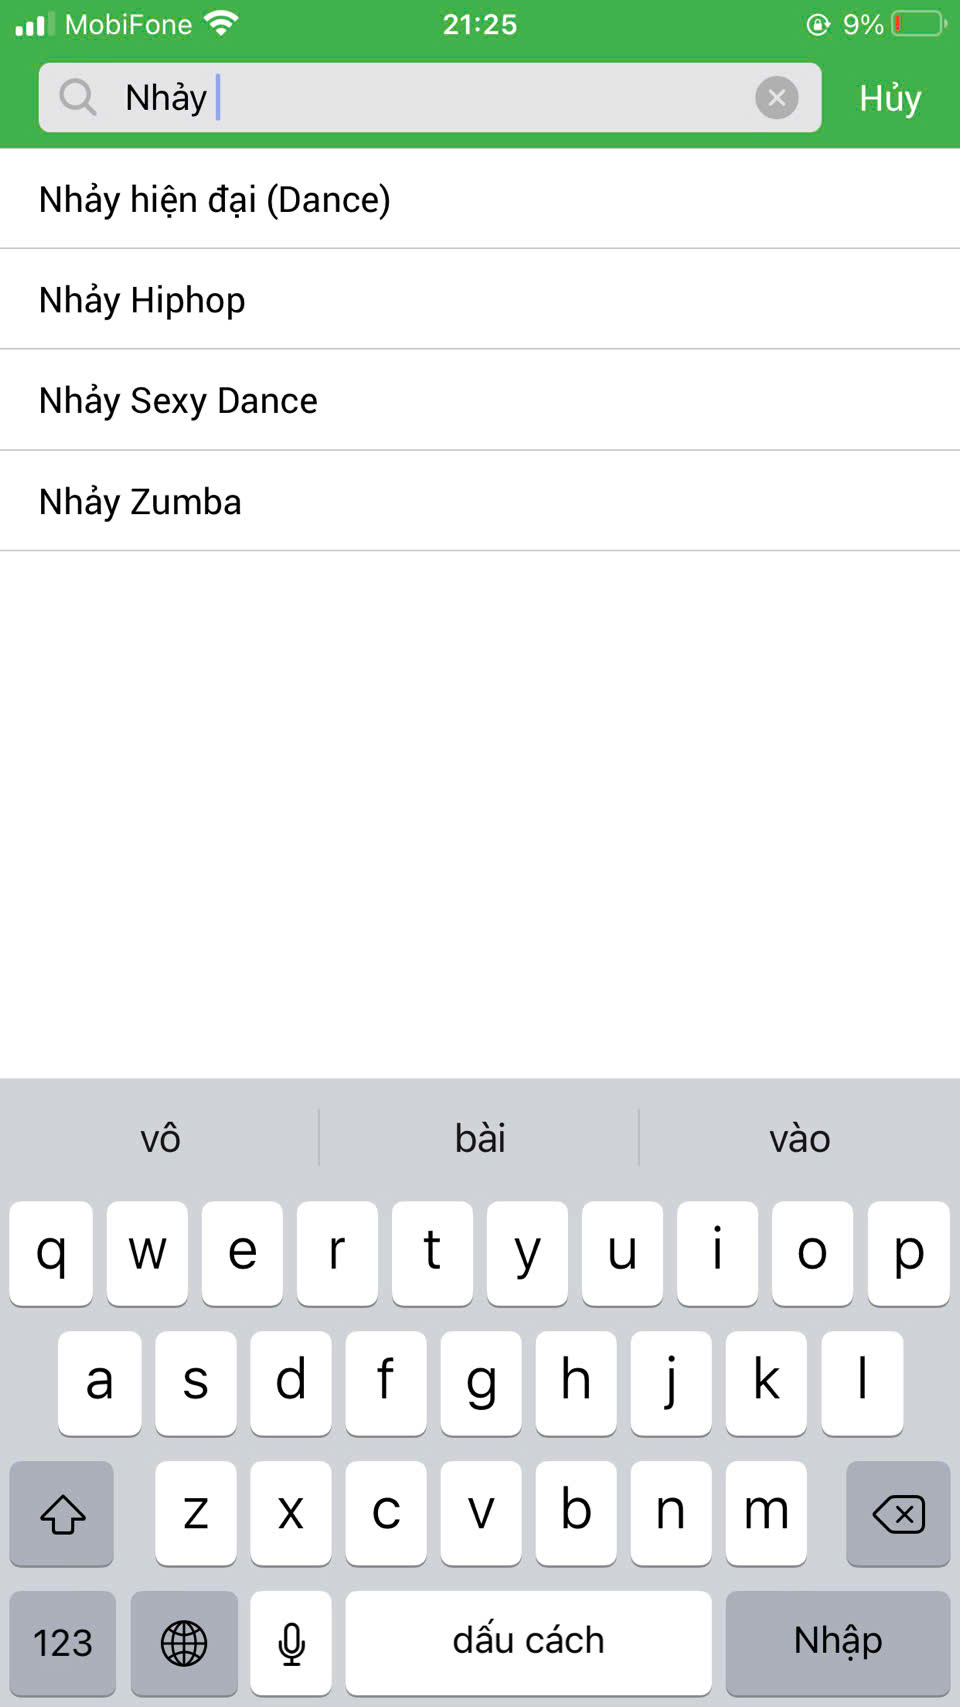Viewport: 960px width, 1707px height.
Task: Tap the Nhập enter key
Action: pos(838,1642)
